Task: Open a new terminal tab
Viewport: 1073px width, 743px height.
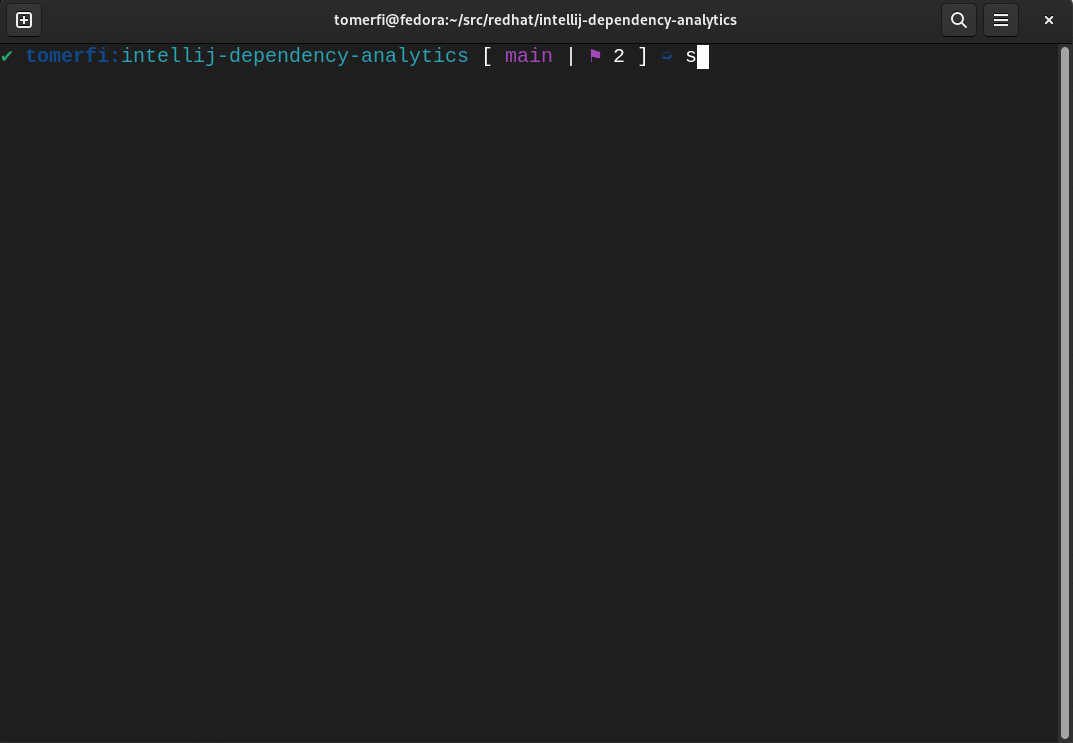Action: coord(23,20)
